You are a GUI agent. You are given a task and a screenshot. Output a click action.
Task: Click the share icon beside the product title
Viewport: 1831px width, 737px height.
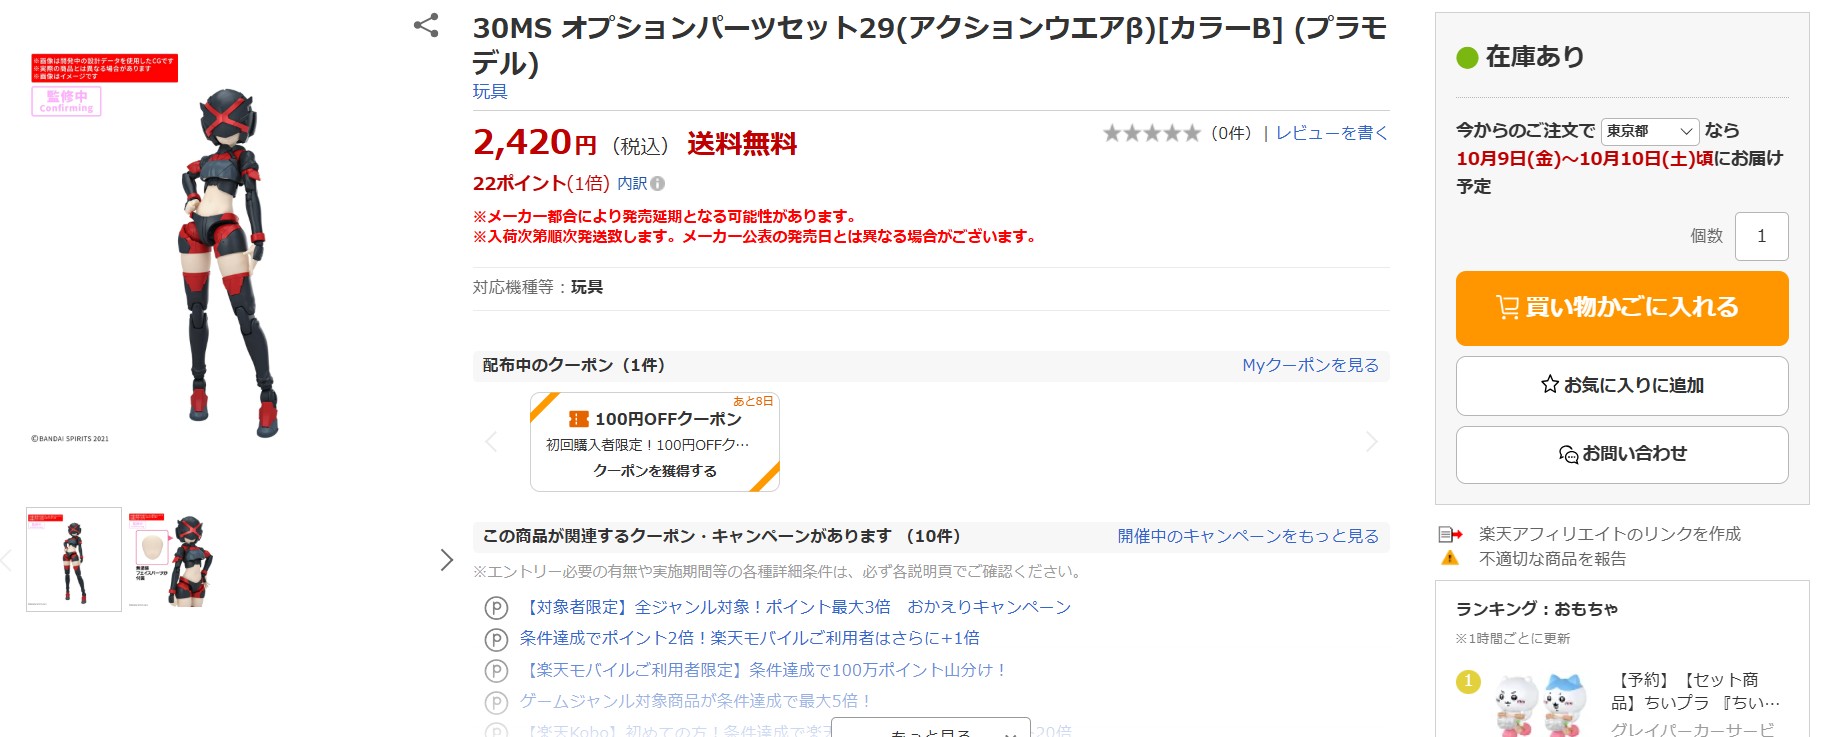(426, 25)
